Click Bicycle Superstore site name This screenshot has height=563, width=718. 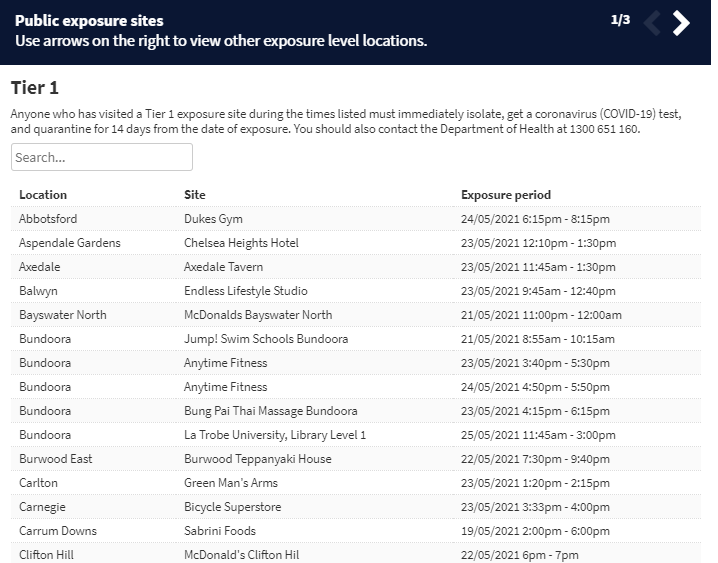pos(233,507)
